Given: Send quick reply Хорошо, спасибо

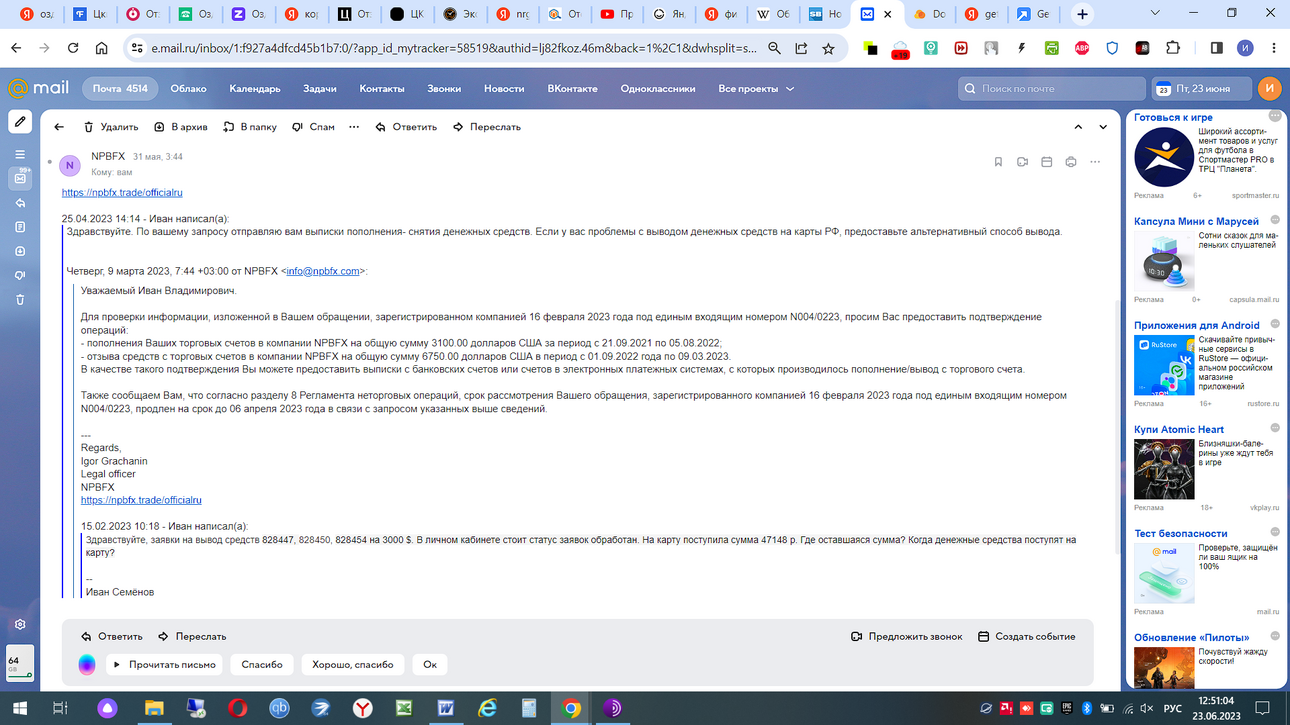Looking at the screenshot, I should point(352,665).
